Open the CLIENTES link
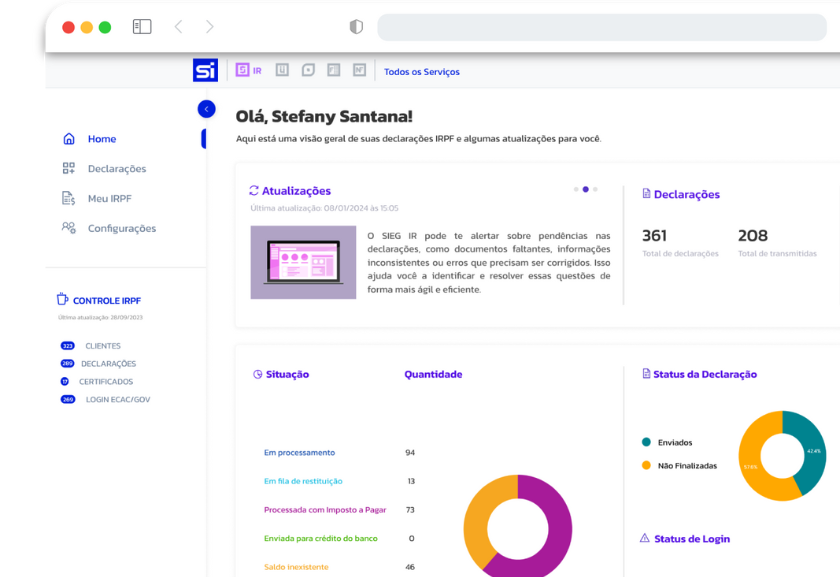This screenshot has height=577, width=840. (102, 346)
